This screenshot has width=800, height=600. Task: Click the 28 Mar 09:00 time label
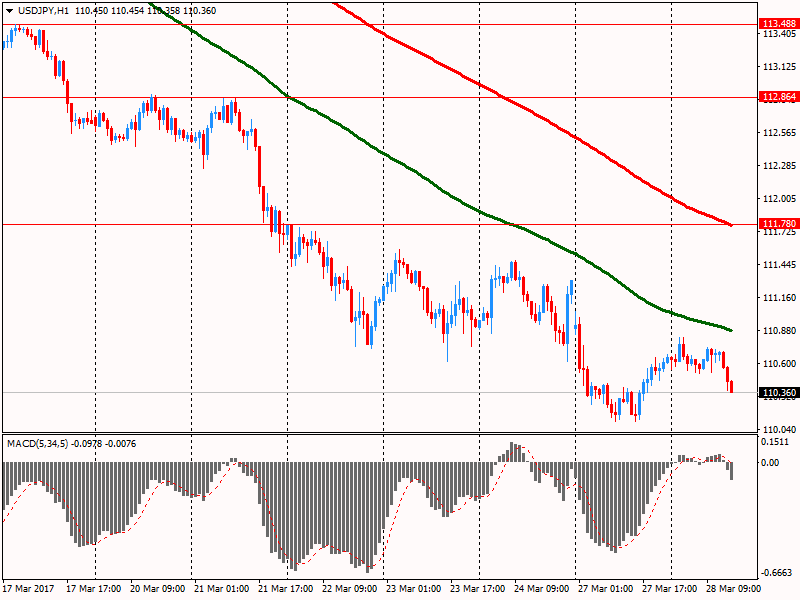coord(733,589)
